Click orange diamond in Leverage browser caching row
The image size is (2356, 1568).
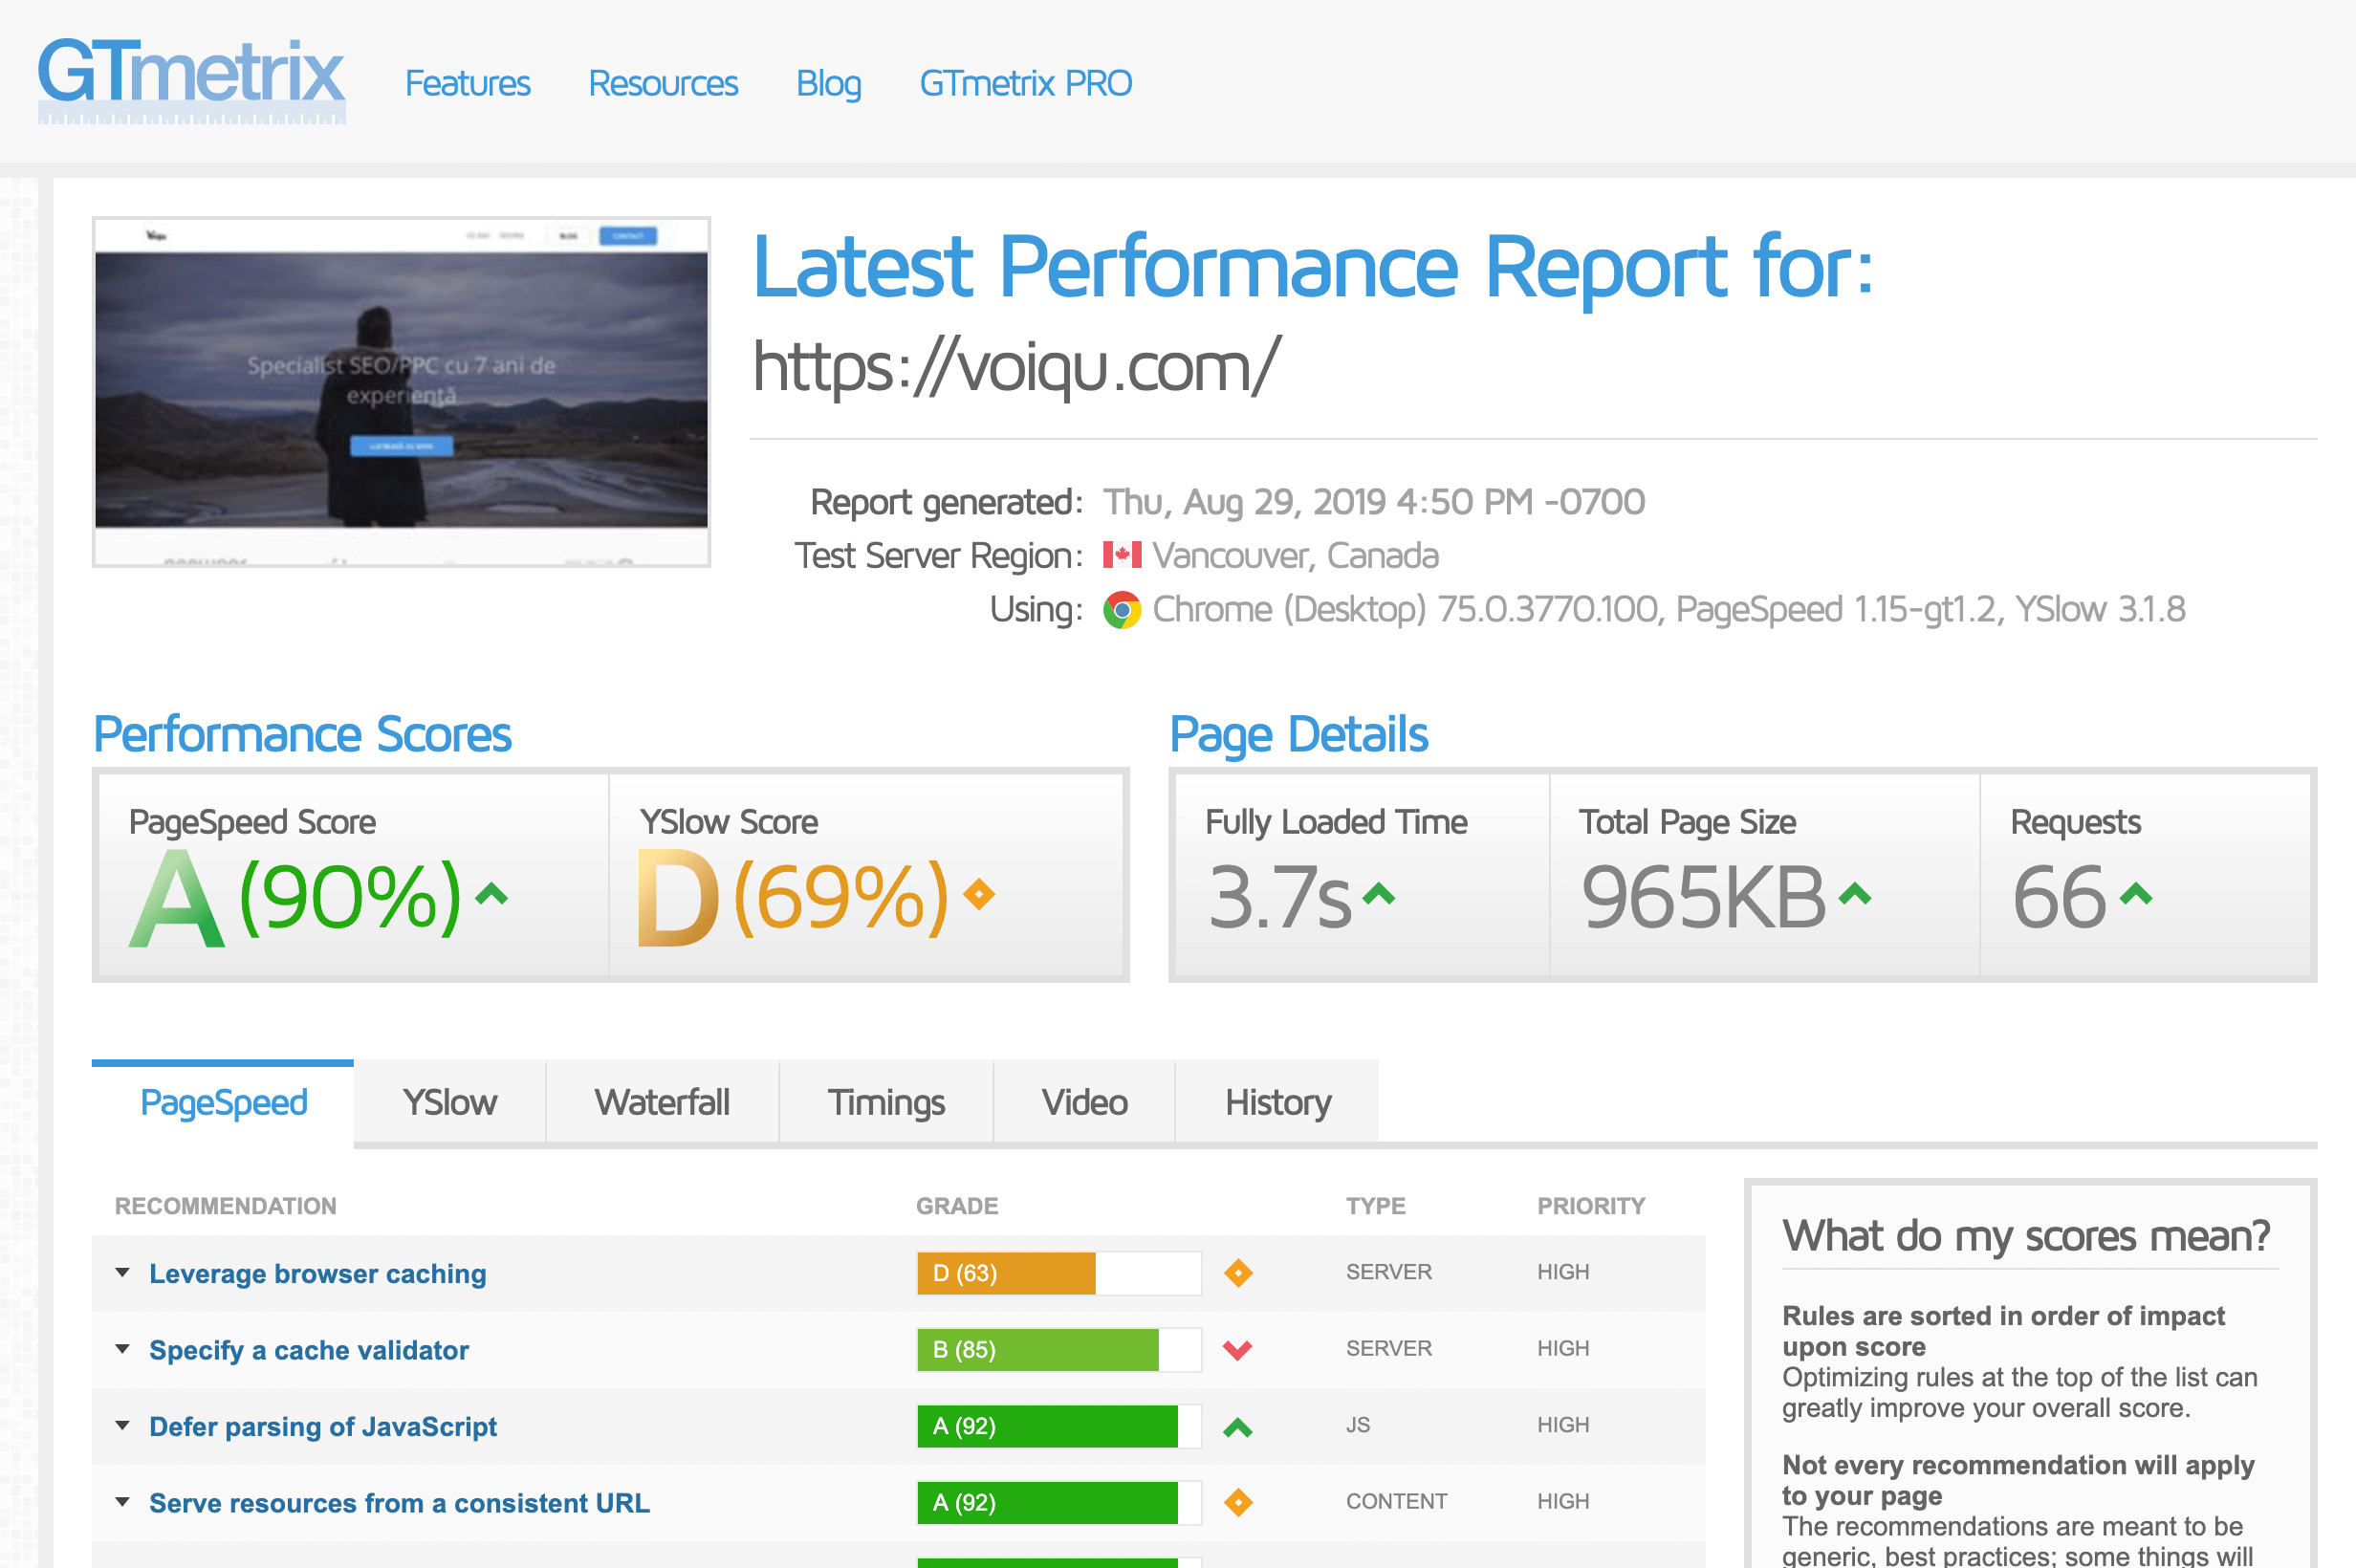point(1238,1273)
